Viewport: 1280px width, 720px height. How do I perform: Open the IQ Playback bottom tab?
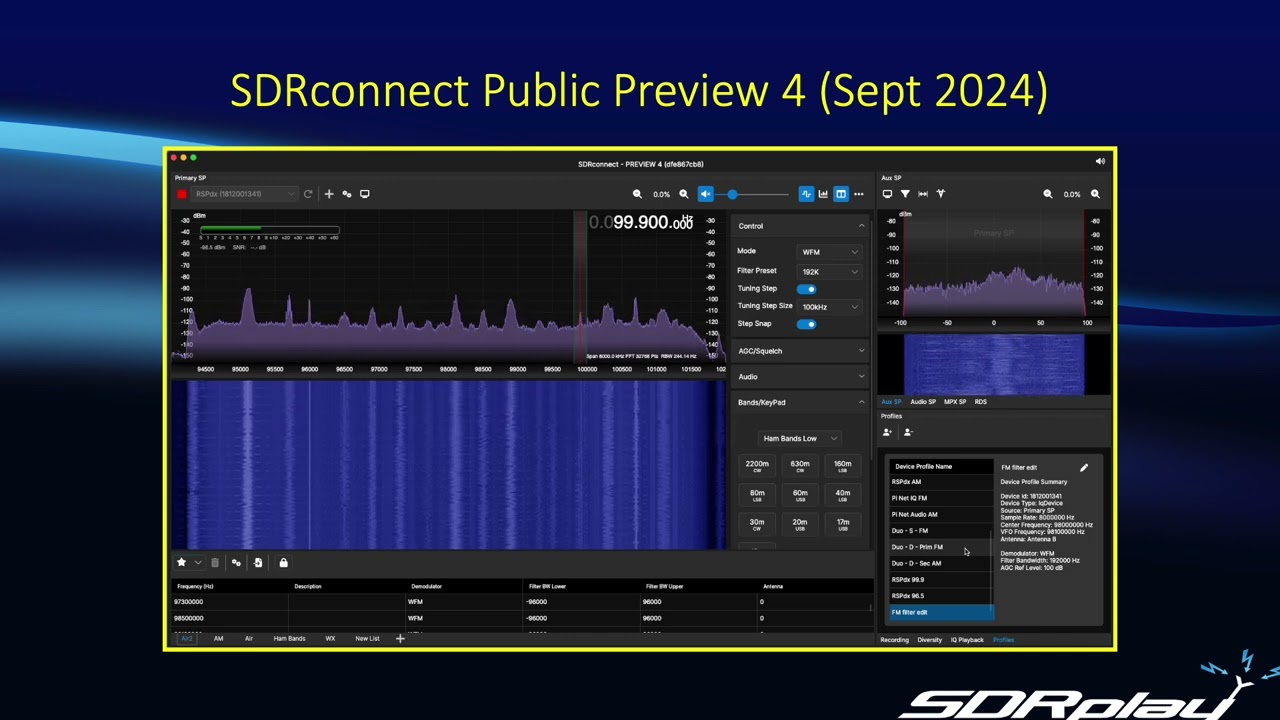pos(967,640)
